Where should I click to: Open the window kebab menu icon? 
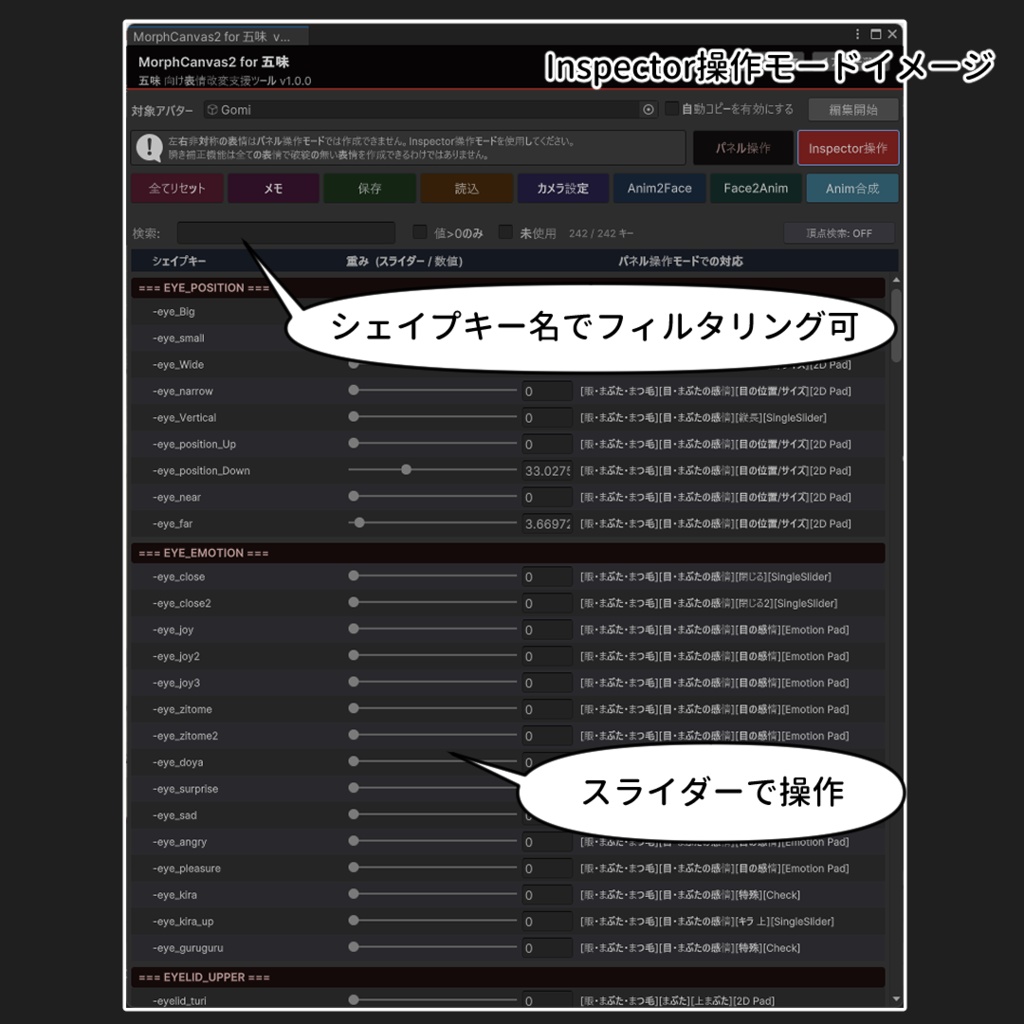857,34
